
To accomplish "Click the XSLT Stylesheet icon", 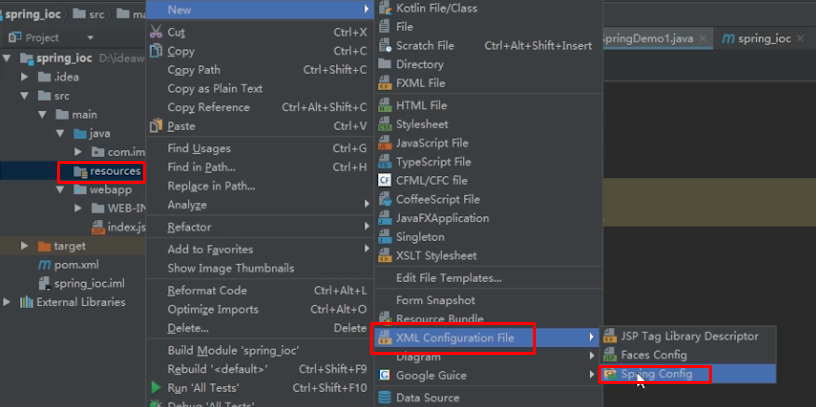I will coord(385,255).
